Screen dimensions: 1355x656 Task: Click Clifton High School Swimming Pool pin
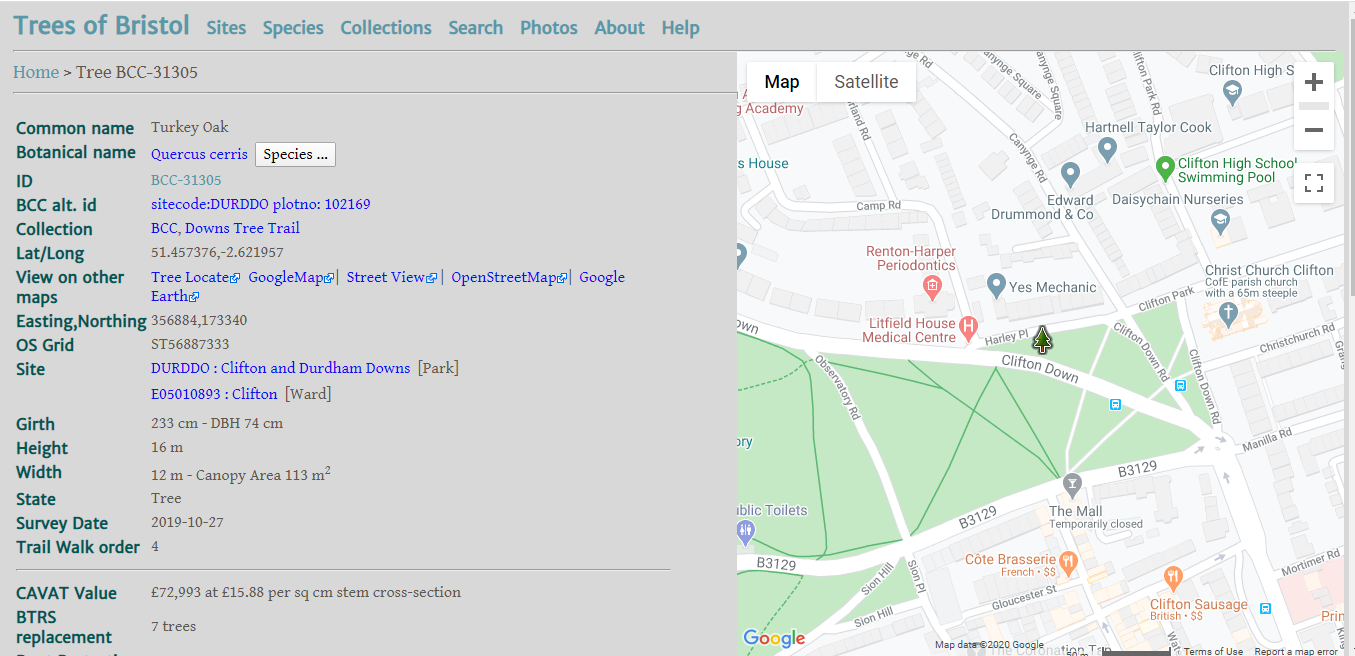(x=1164, y=168)
